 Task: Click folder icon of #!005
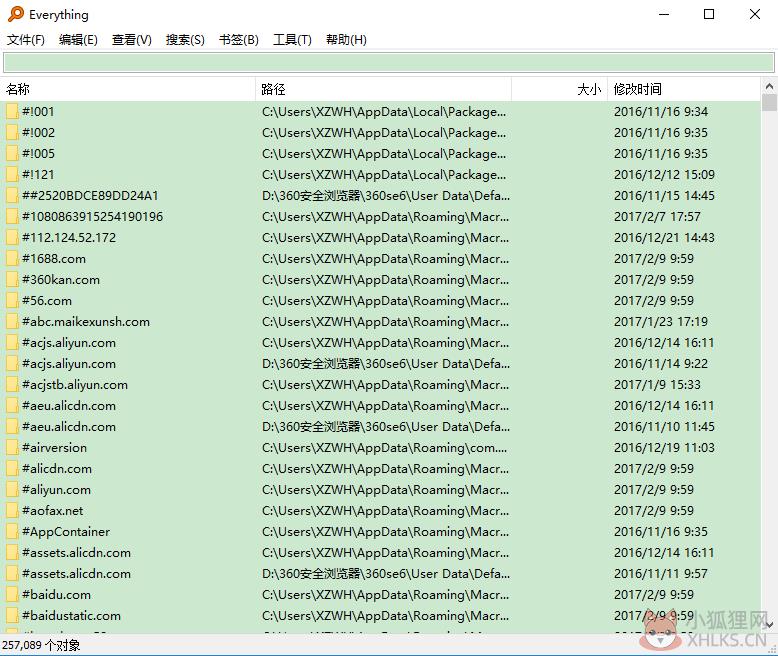(12, 153)
